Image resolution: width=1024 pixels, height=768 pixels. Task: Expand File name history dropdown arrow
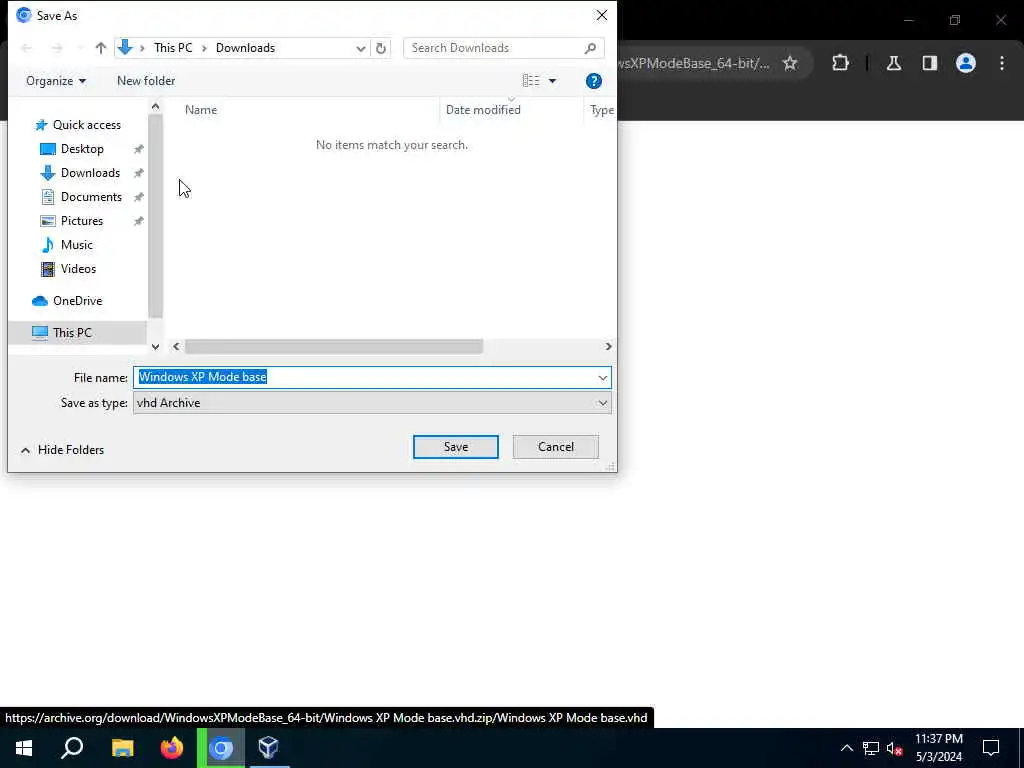pos(602,377)
